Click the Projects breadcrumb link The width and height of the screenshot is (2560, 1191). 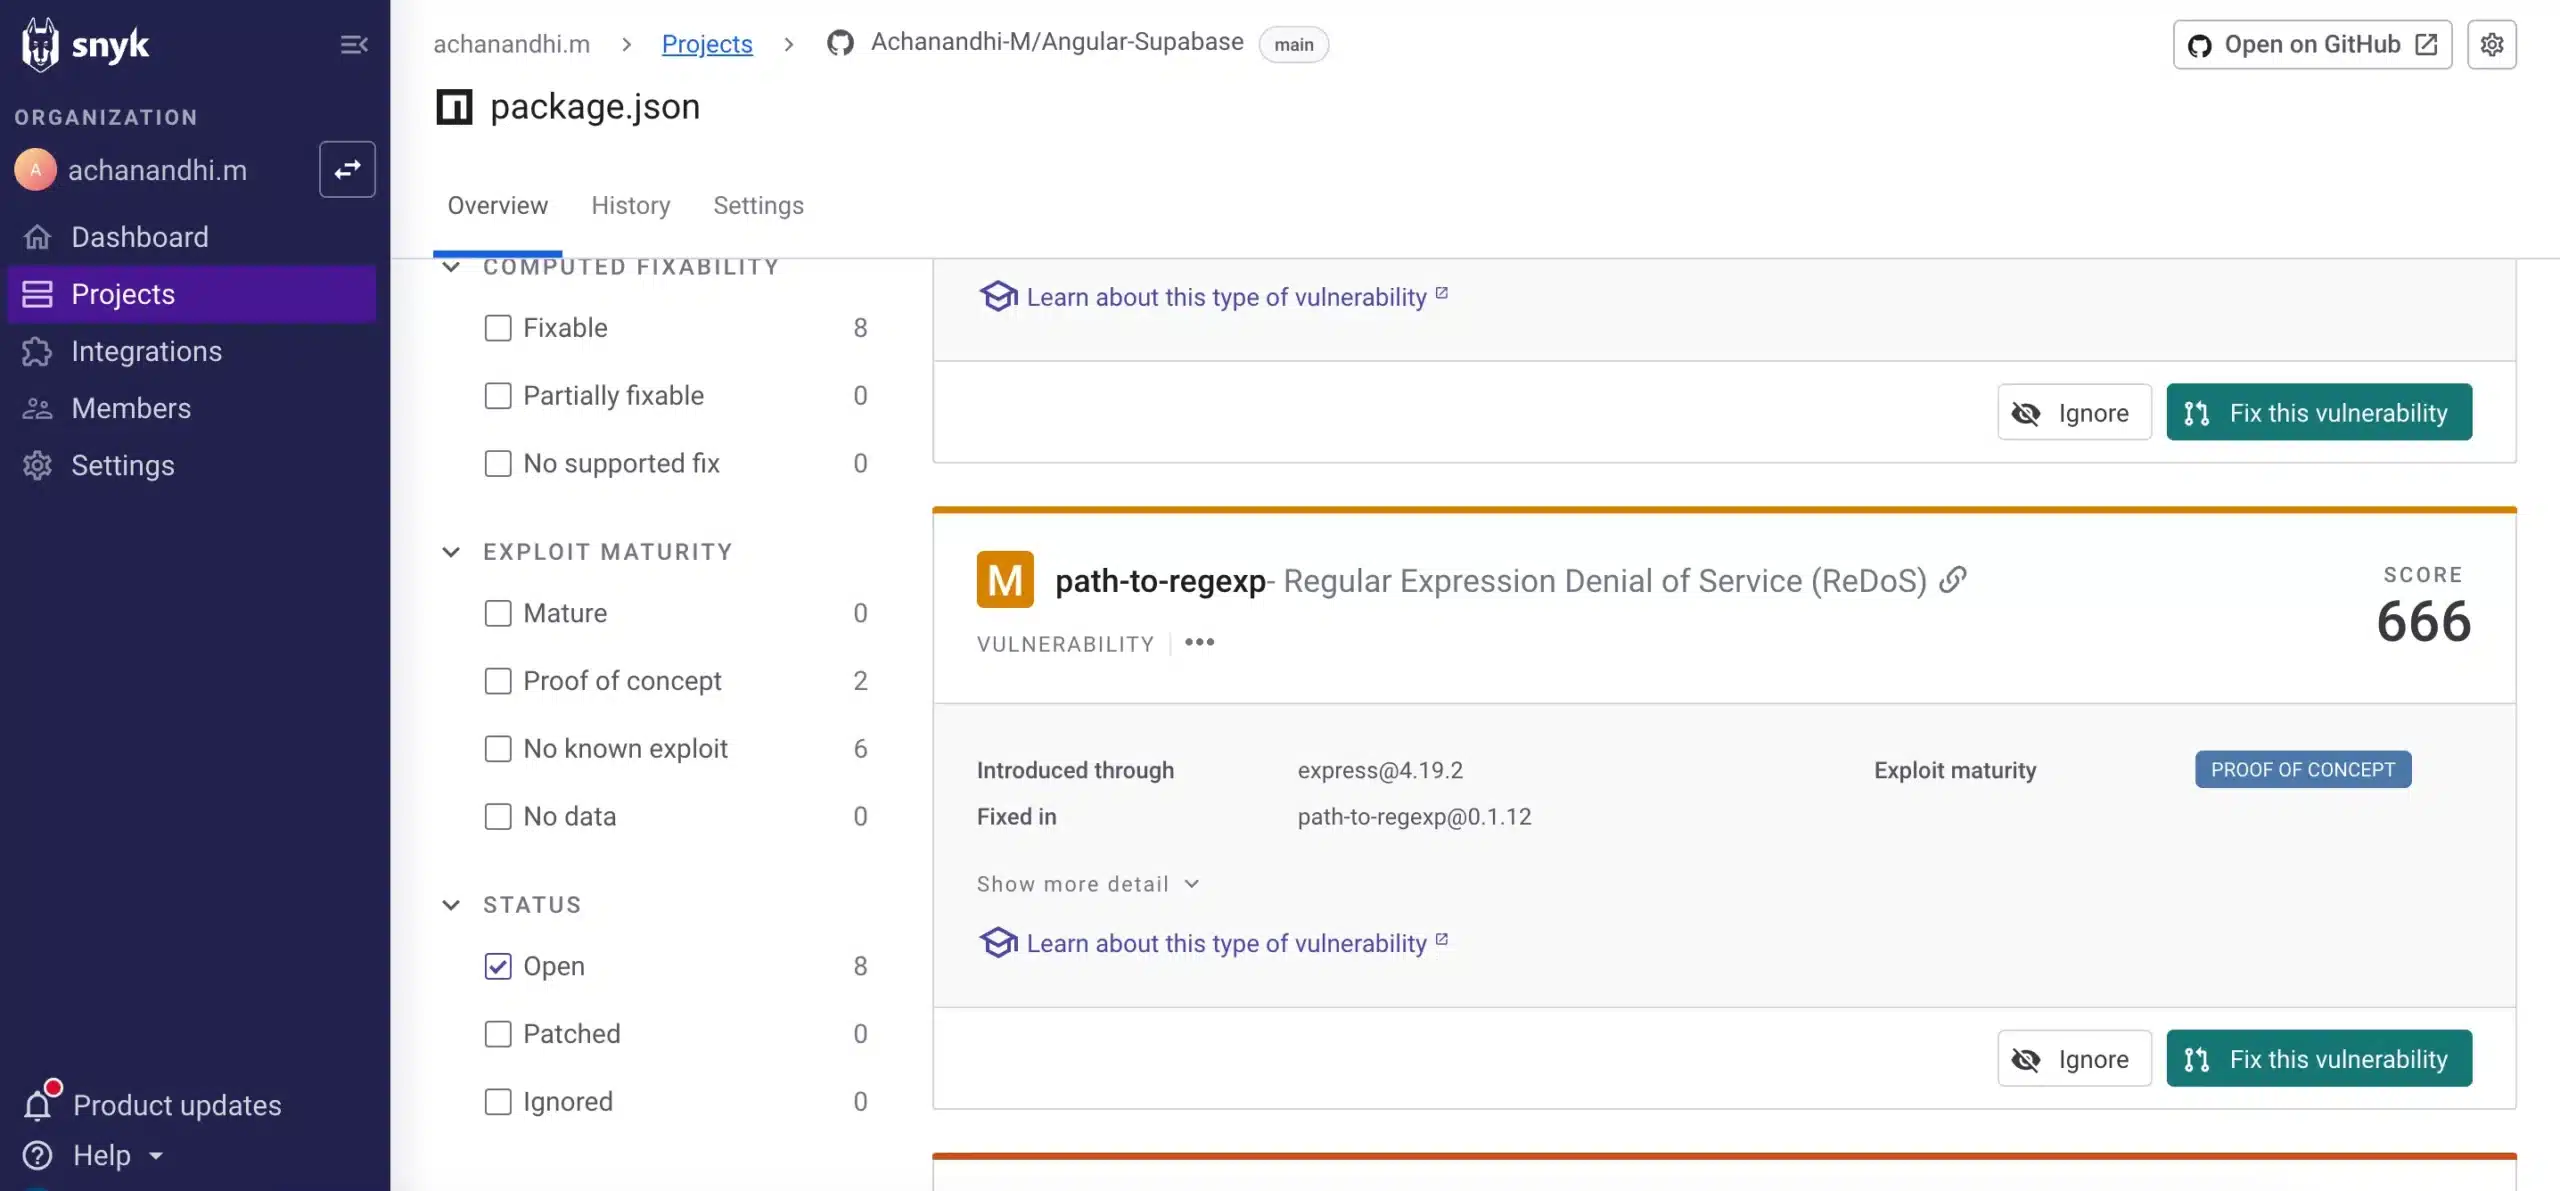point(707,44)
